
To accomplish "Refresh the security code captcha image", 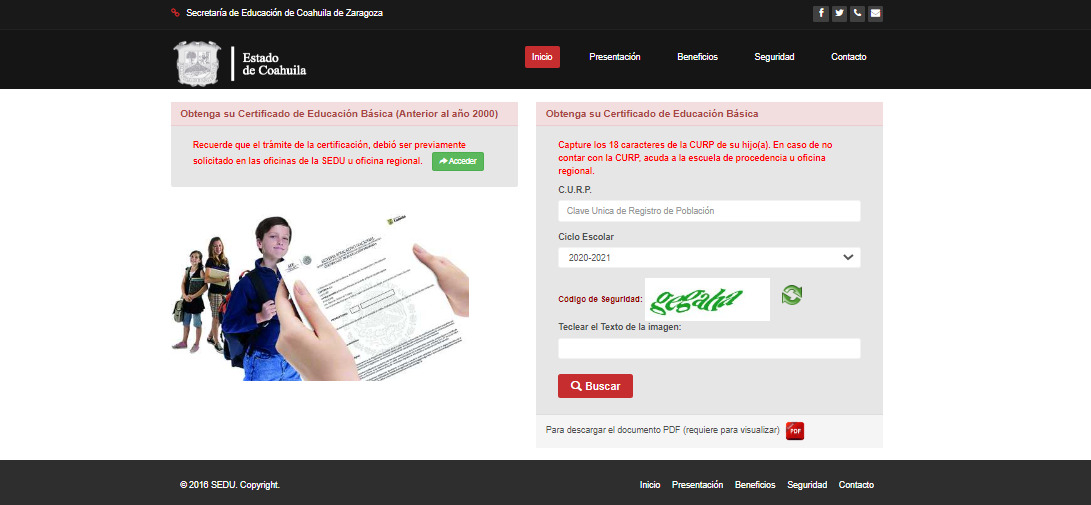I will coord(792,295).
